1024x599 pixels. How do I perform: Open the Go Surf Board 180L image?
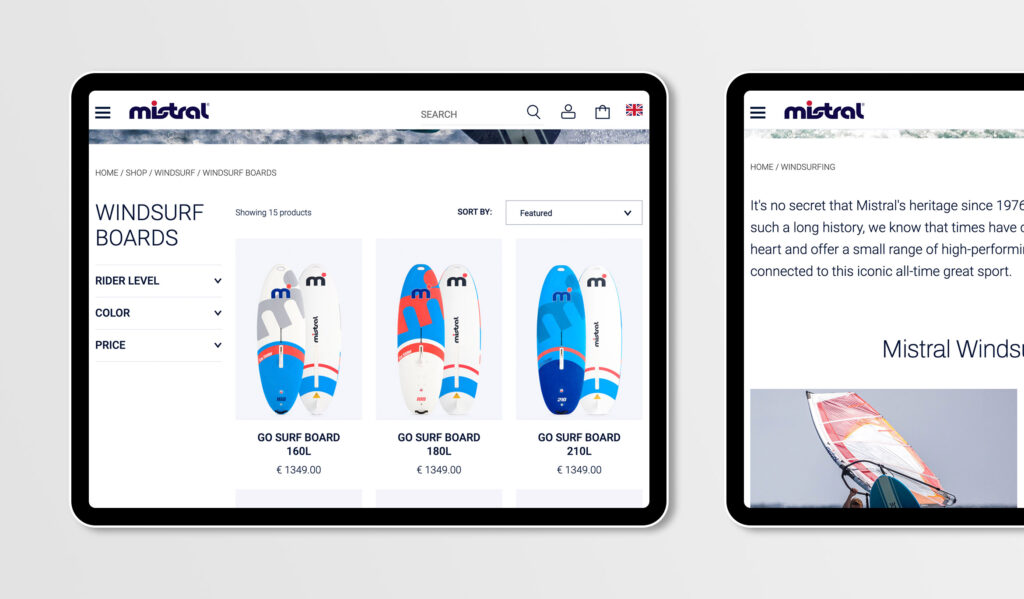(439, 329)
